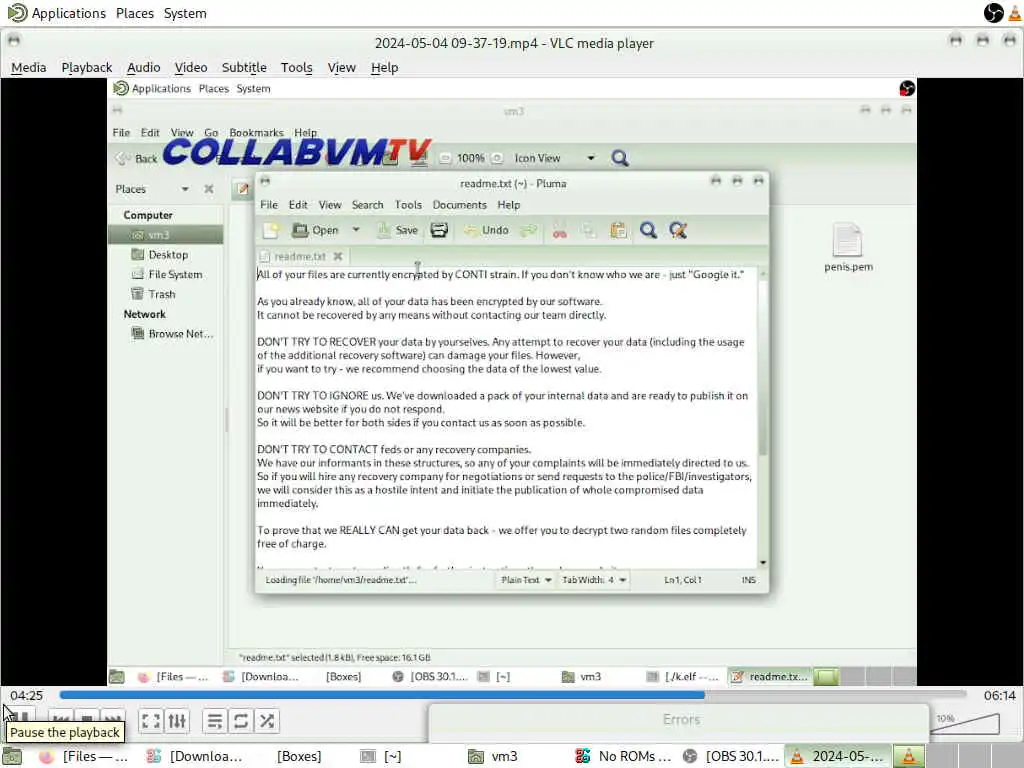Image resolution: width=1024 pixels, height=768 pixels.
Task: Open the Plain Text language dropdown in Pluma
Action: coord(526,580)
